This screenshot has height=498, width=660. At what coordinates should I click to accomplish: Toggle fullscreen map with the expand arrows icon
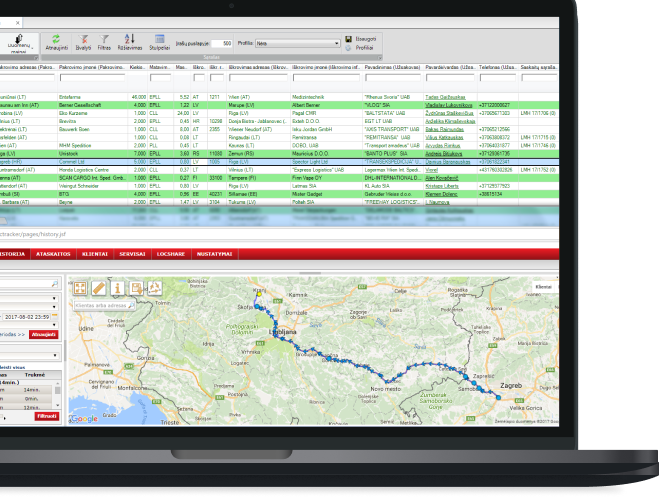click(x=80, y=288)
